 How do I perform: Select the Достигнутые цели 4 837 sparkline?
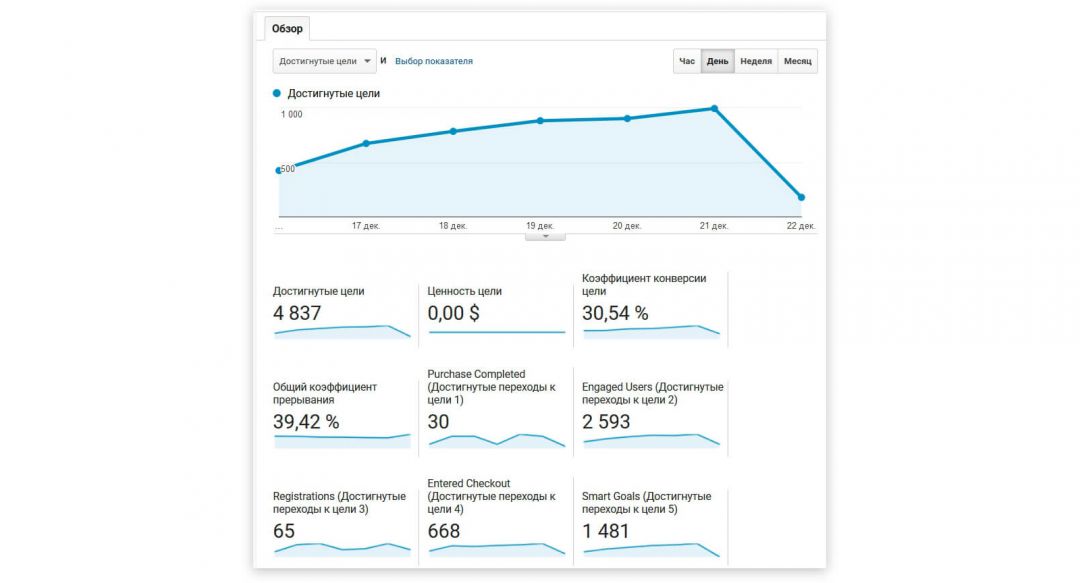click(x=342, y=332)
